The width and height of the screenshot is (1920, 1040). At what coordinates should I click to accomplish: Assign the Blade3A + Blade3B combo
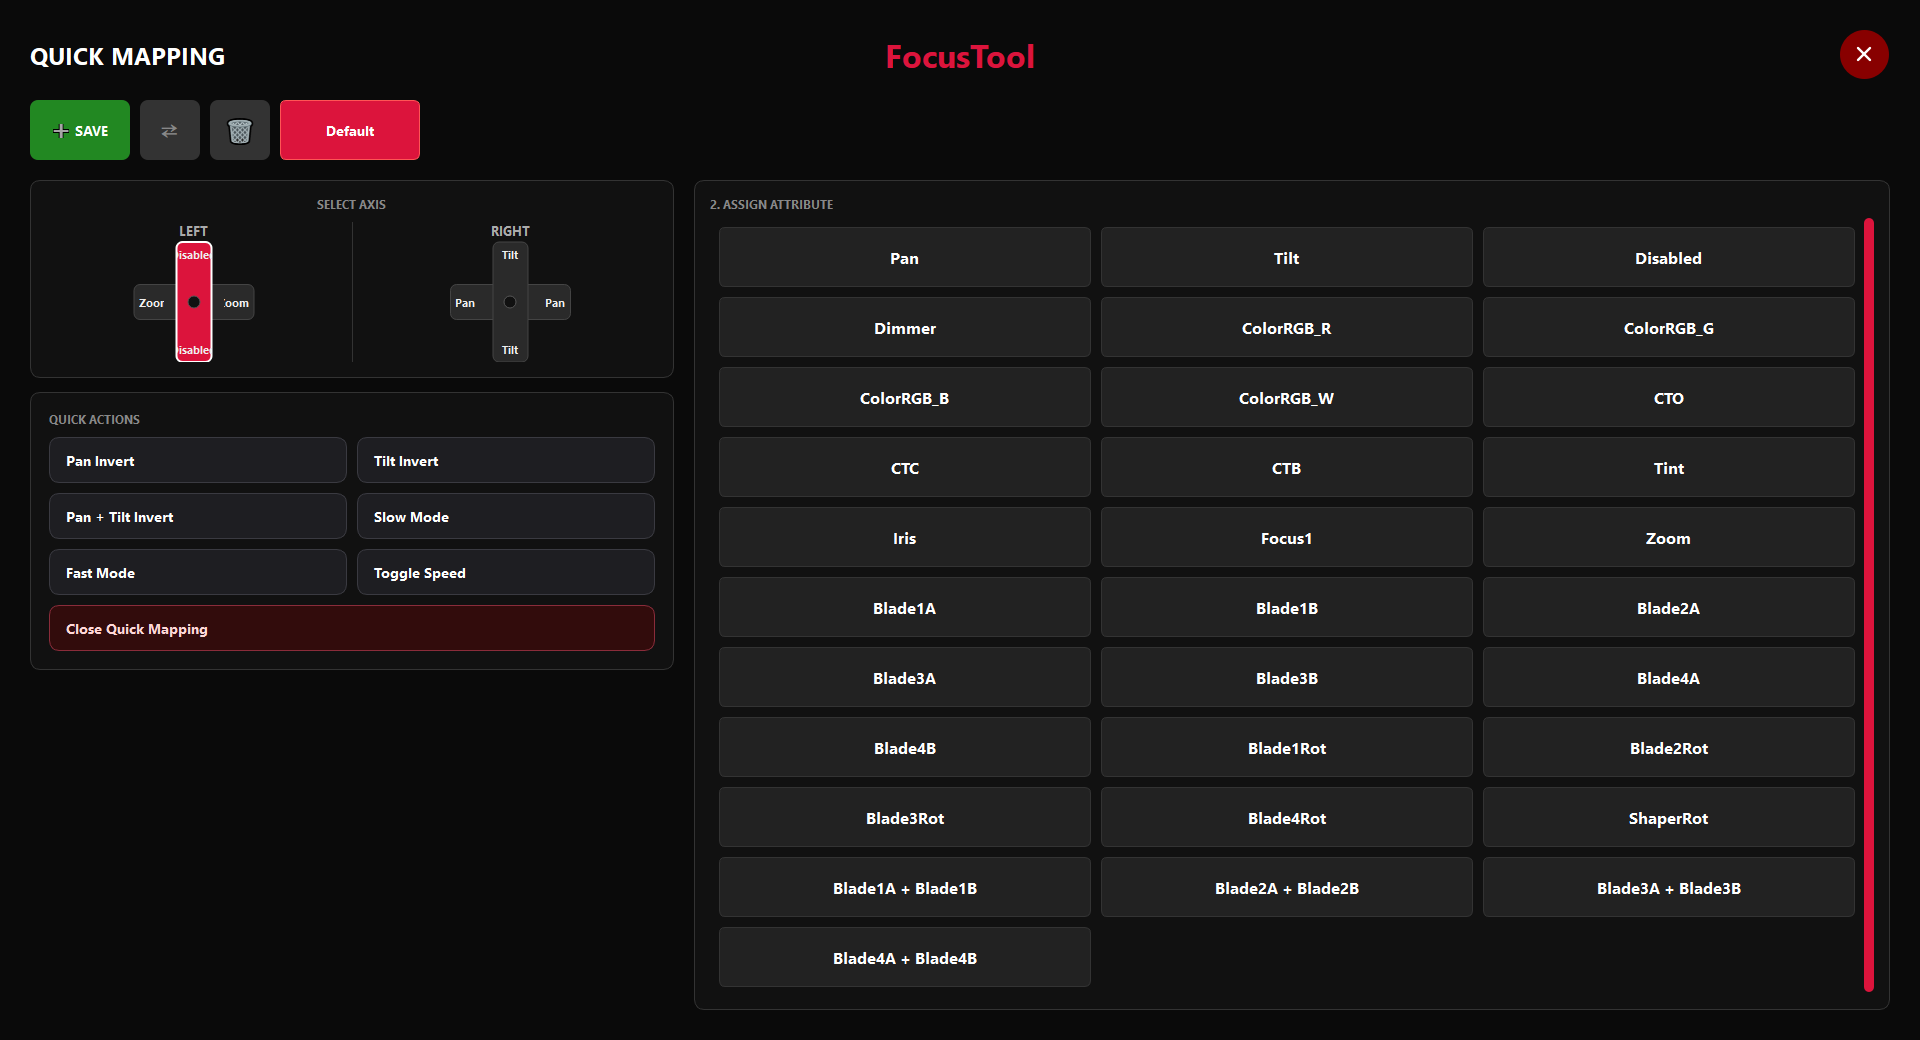1669,887
